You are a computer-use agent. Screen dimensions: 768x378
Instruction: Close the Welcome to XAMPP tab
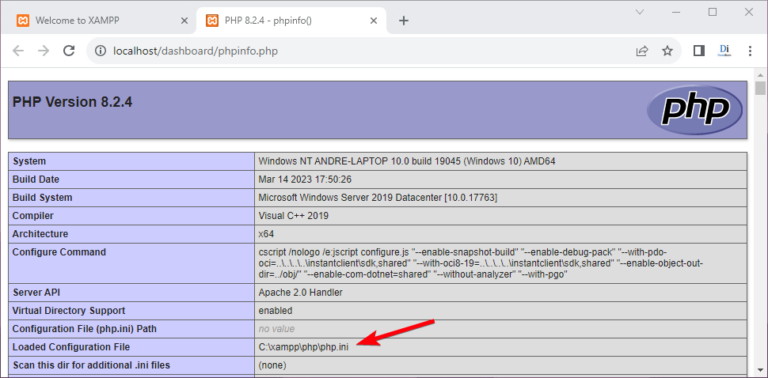[x=184, y=21]
